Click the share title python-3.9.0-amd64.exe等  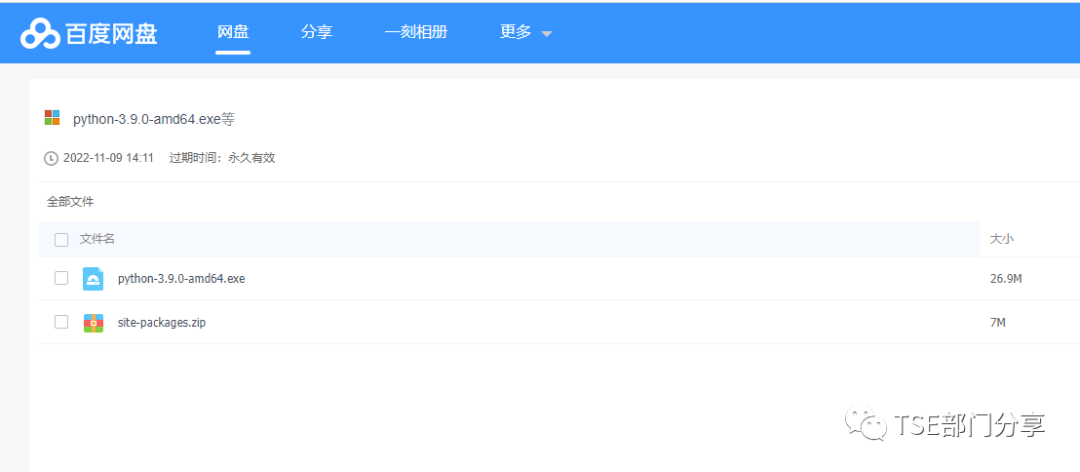tap(154, 119)
